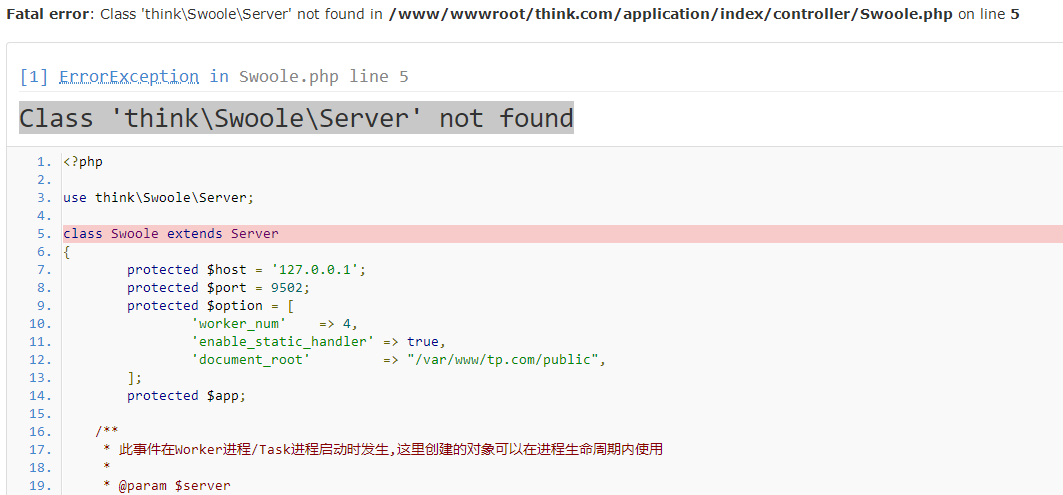Click the 'true' value on line 11

(x=422, y=342)
